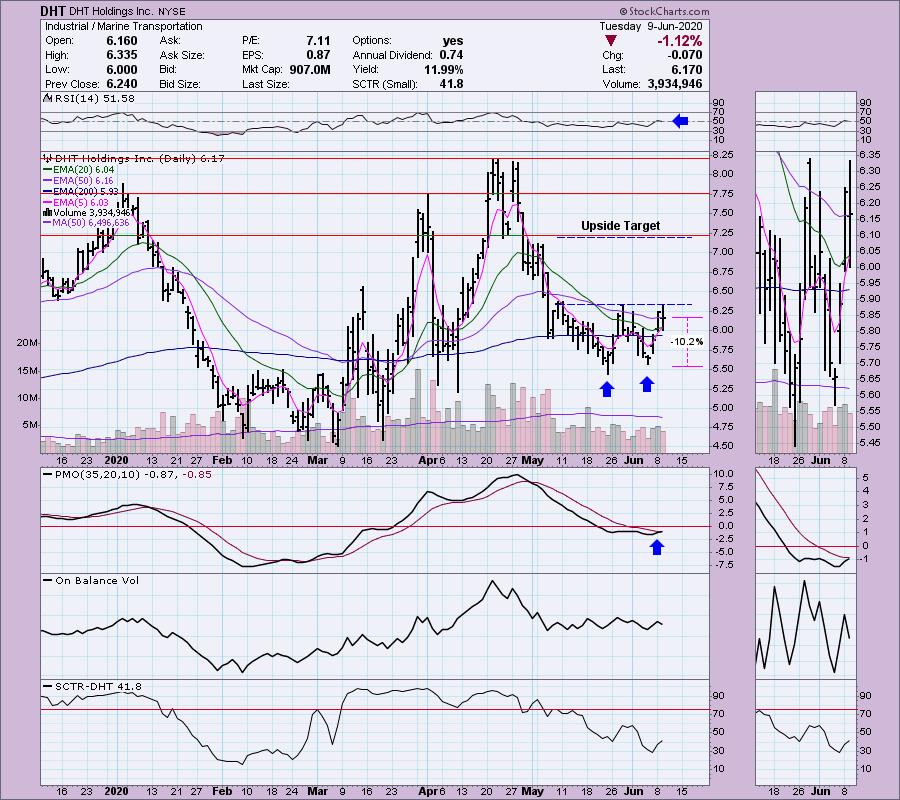Click the 6.35 label in zoomed thumbnail panel
Screen dimensions: 900x800
pyautogui.click(x=870, y=154)
